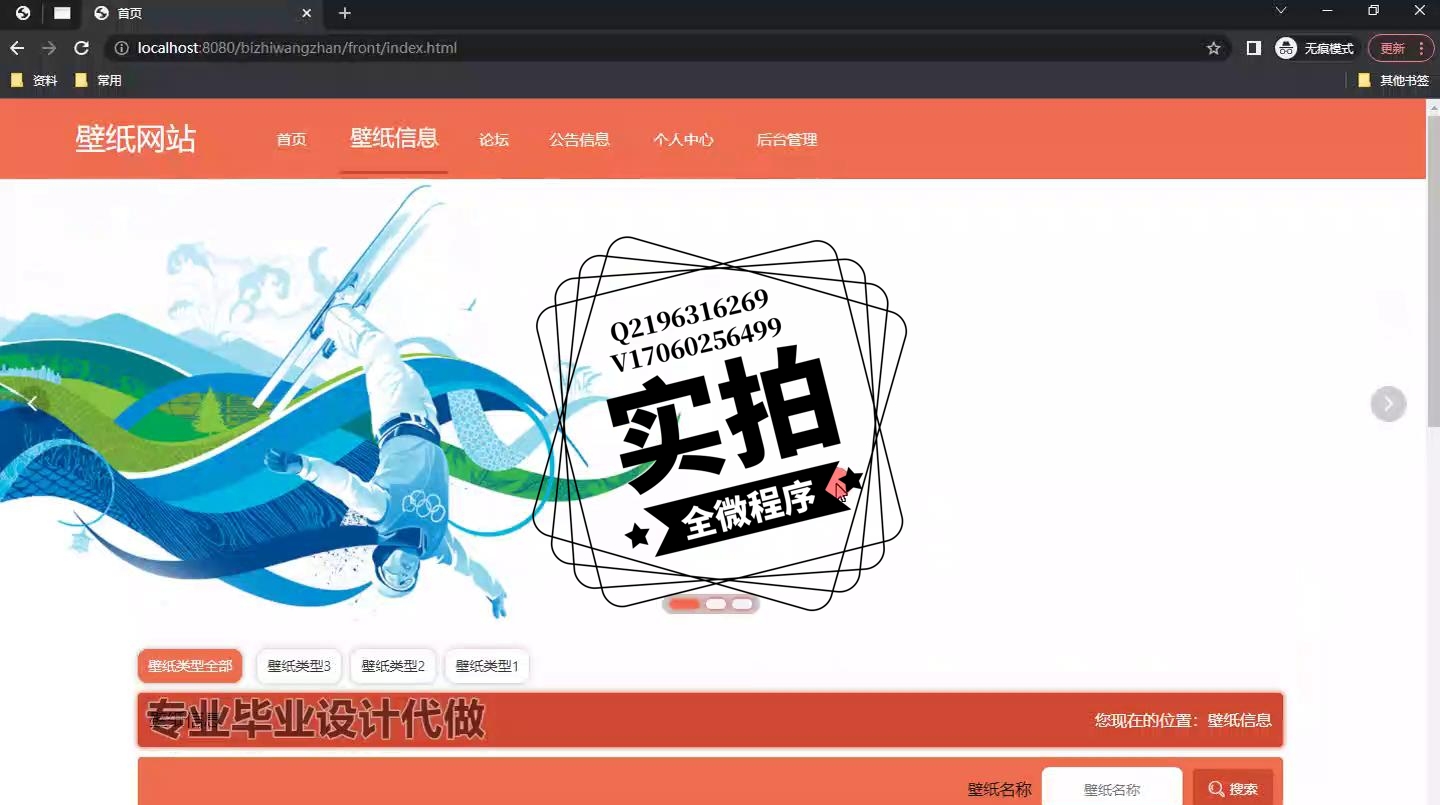Open the tab search dropdown arrow
The height and width of the screenshot is (805, 1440).
tap(1280, 10)
